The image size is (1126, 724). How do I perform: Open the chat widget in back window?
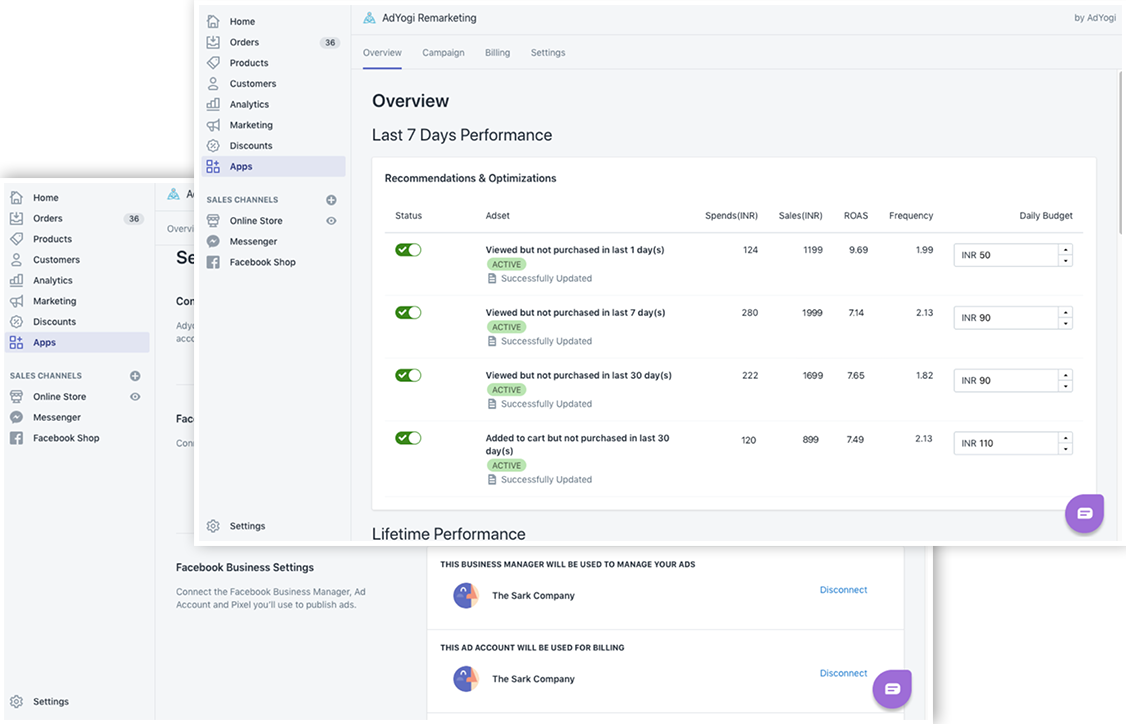892,689
